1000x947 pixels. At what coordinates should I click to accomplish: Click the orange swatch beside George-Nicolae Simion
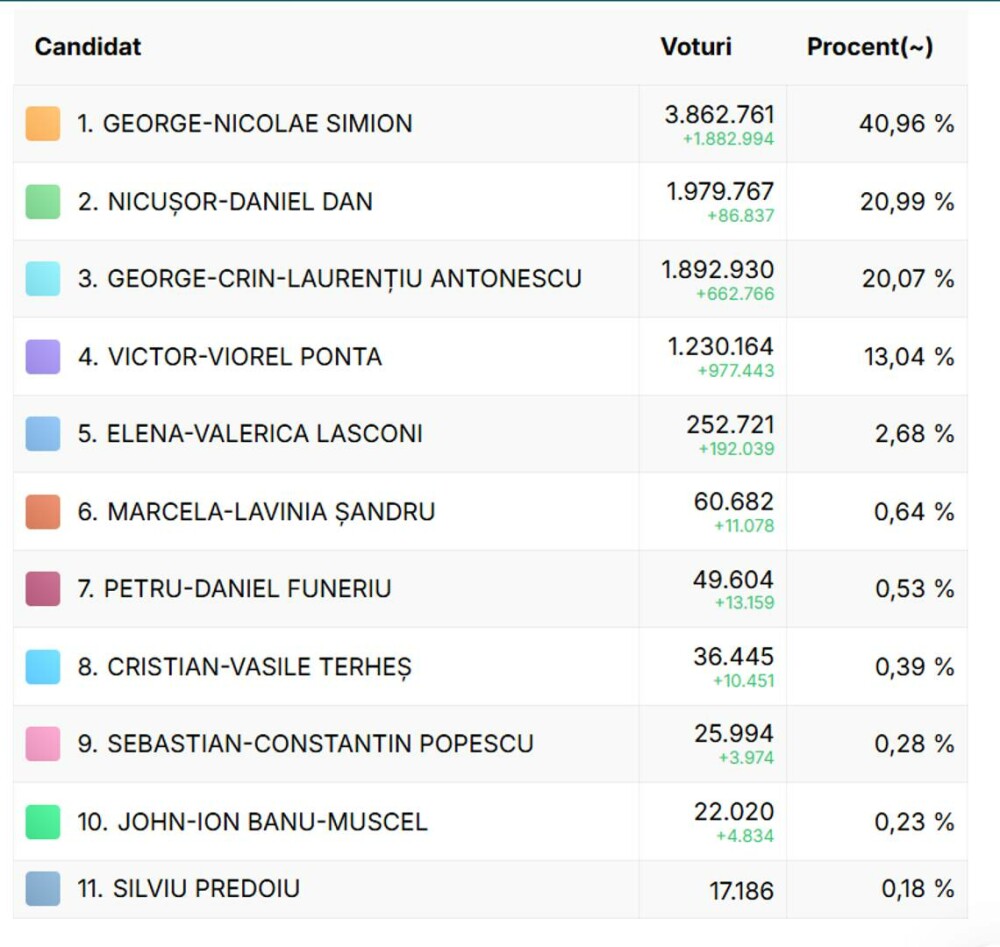coord(43,124)
